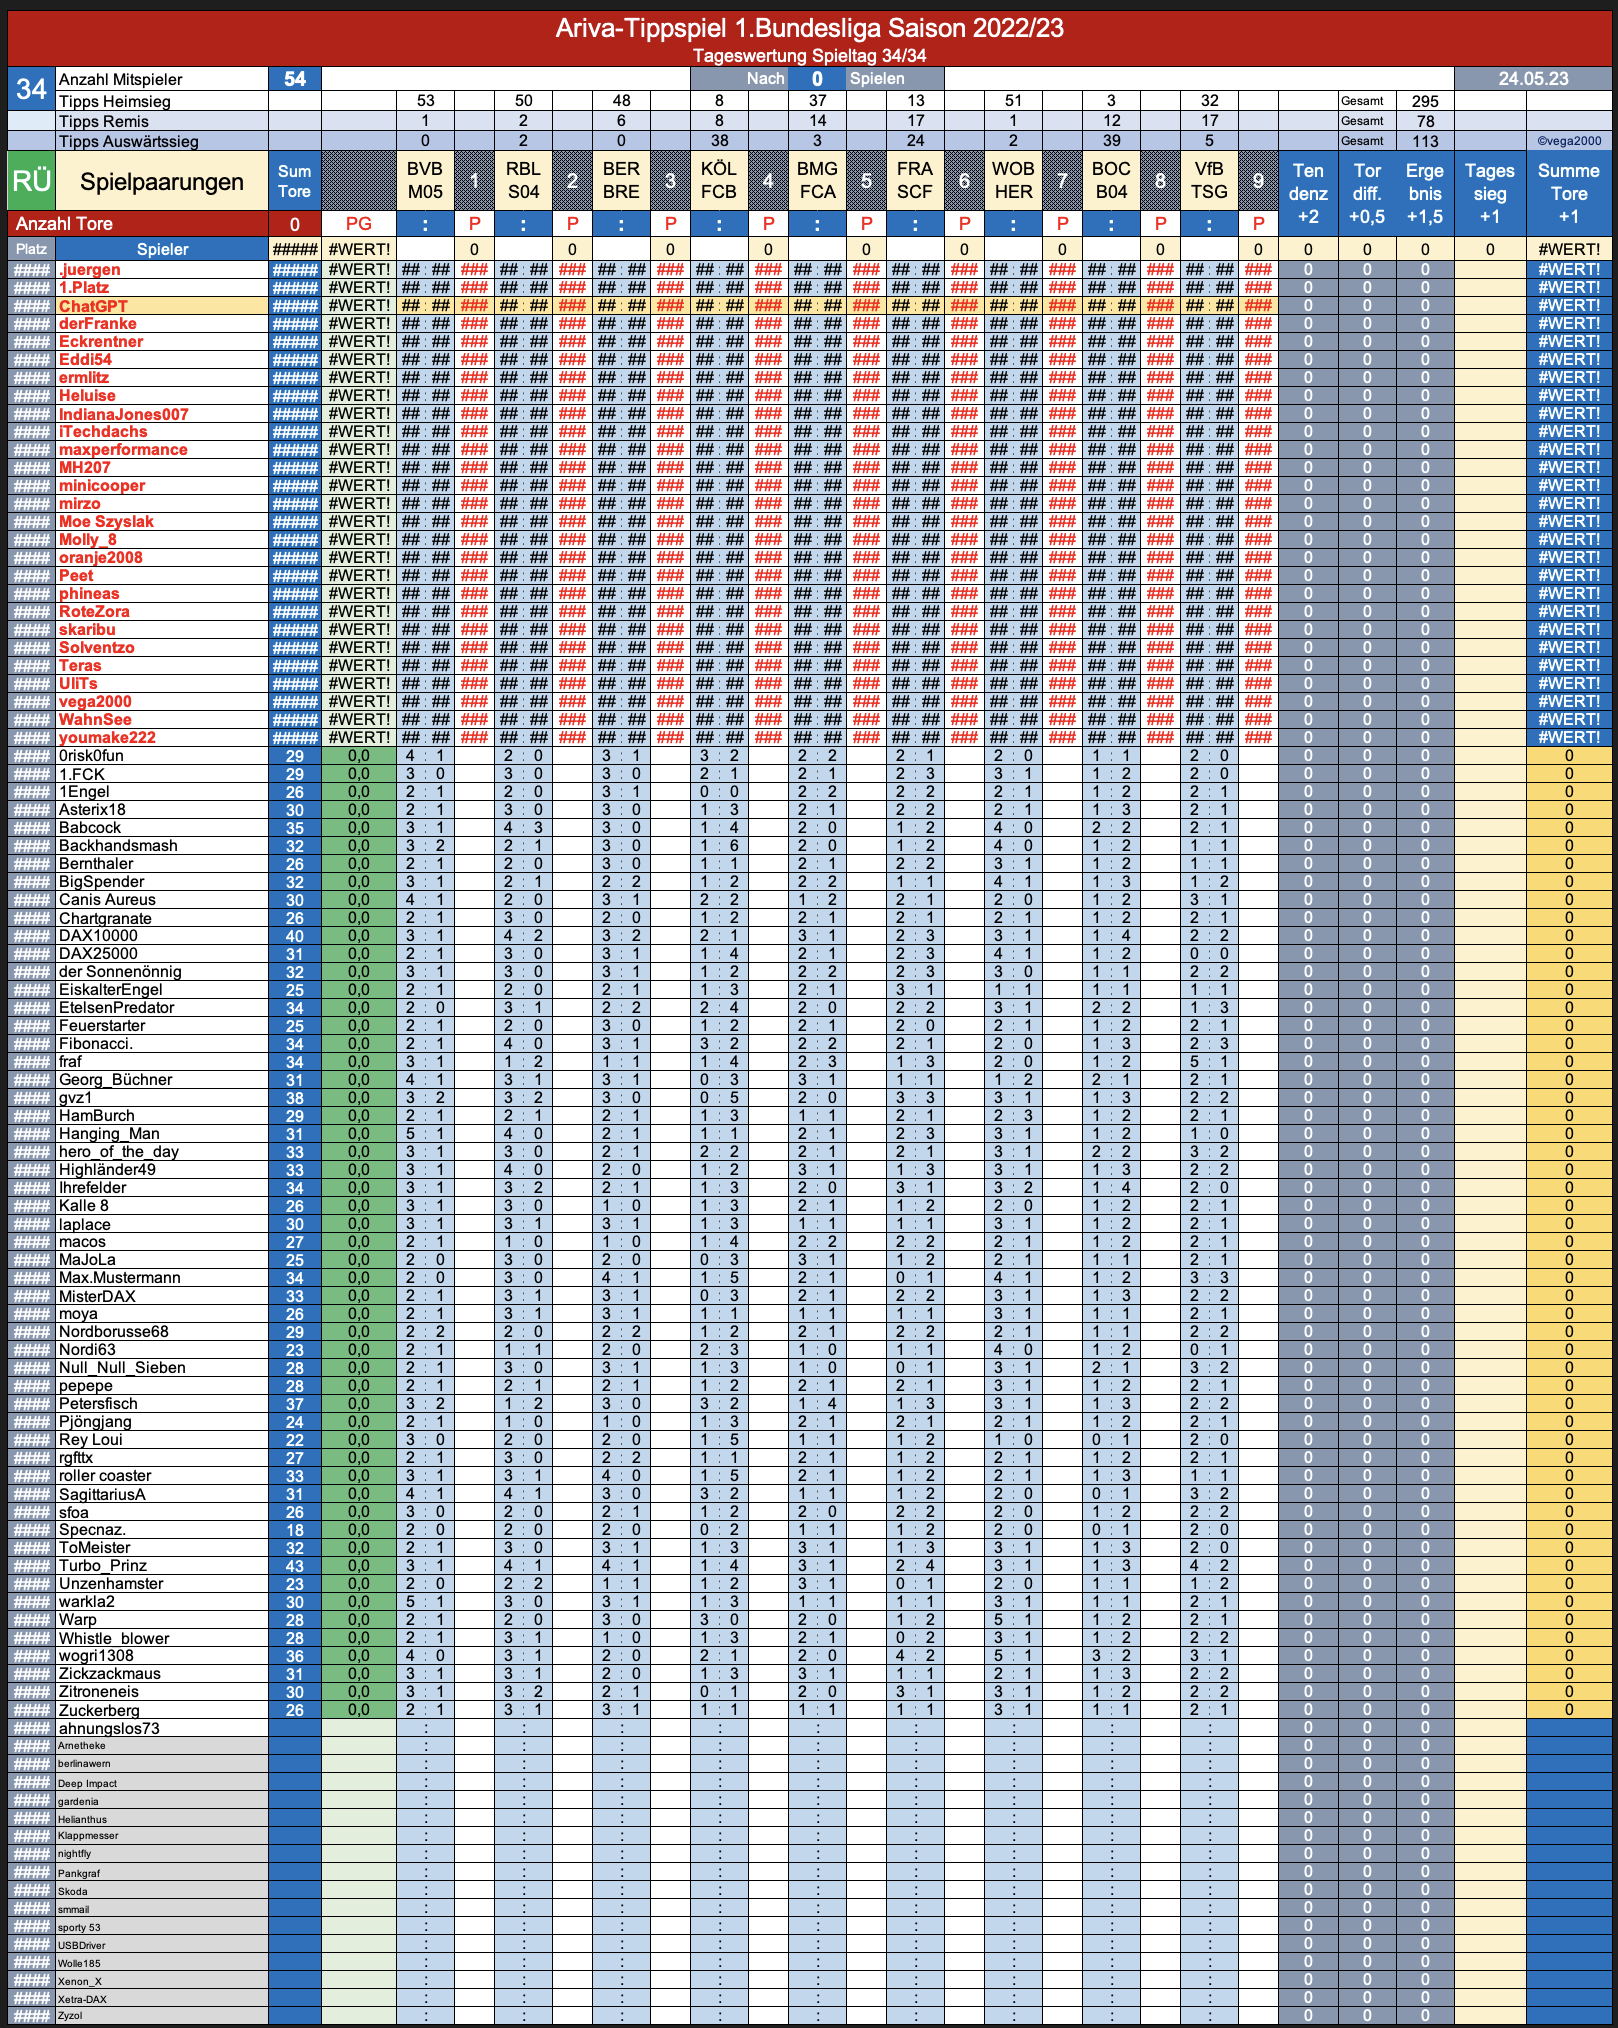
Task: Click the KÖL FCB match header
Action: [719, 181]
